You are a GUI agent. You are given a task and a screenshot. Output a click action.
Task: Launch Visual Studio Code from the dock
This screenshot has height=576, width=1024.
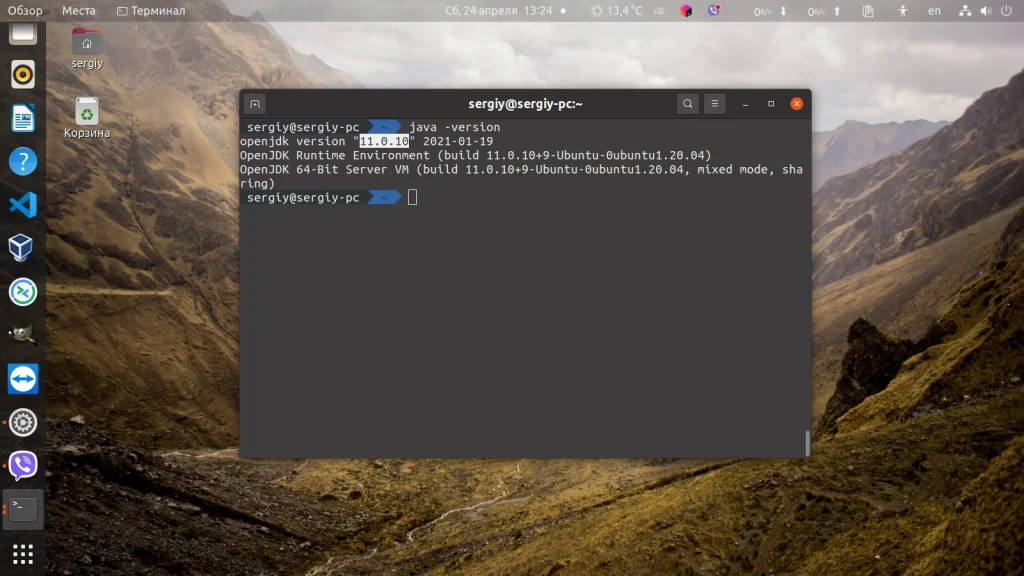coord(22,205)
